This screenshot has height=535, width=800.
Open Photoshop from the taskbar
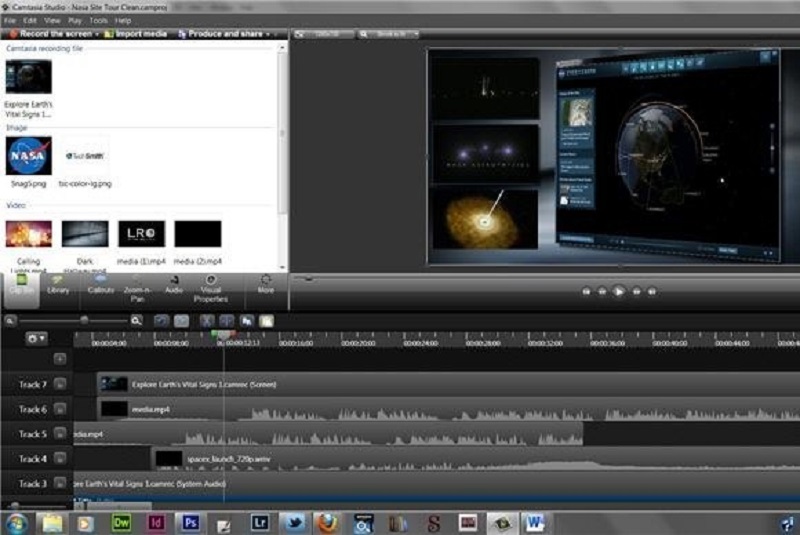(x=190, y=523)
